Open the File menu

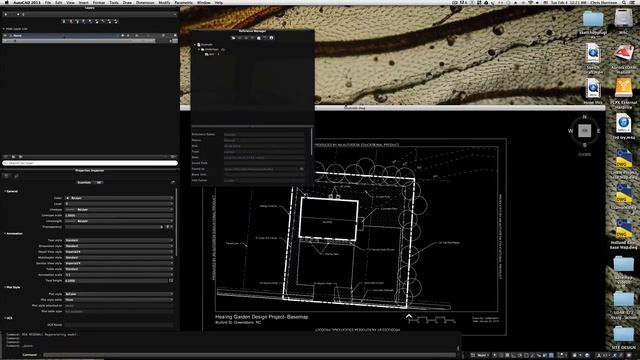point(48,2)
